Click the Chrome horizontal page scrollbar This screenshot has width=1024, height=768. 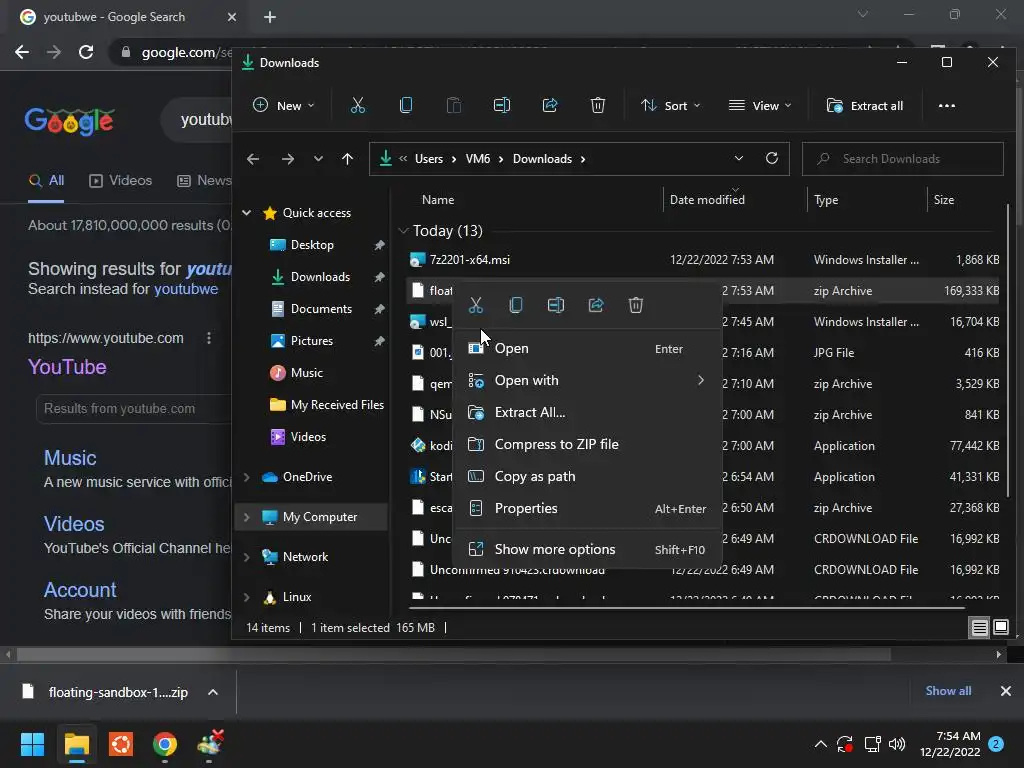tap(453, 654)
